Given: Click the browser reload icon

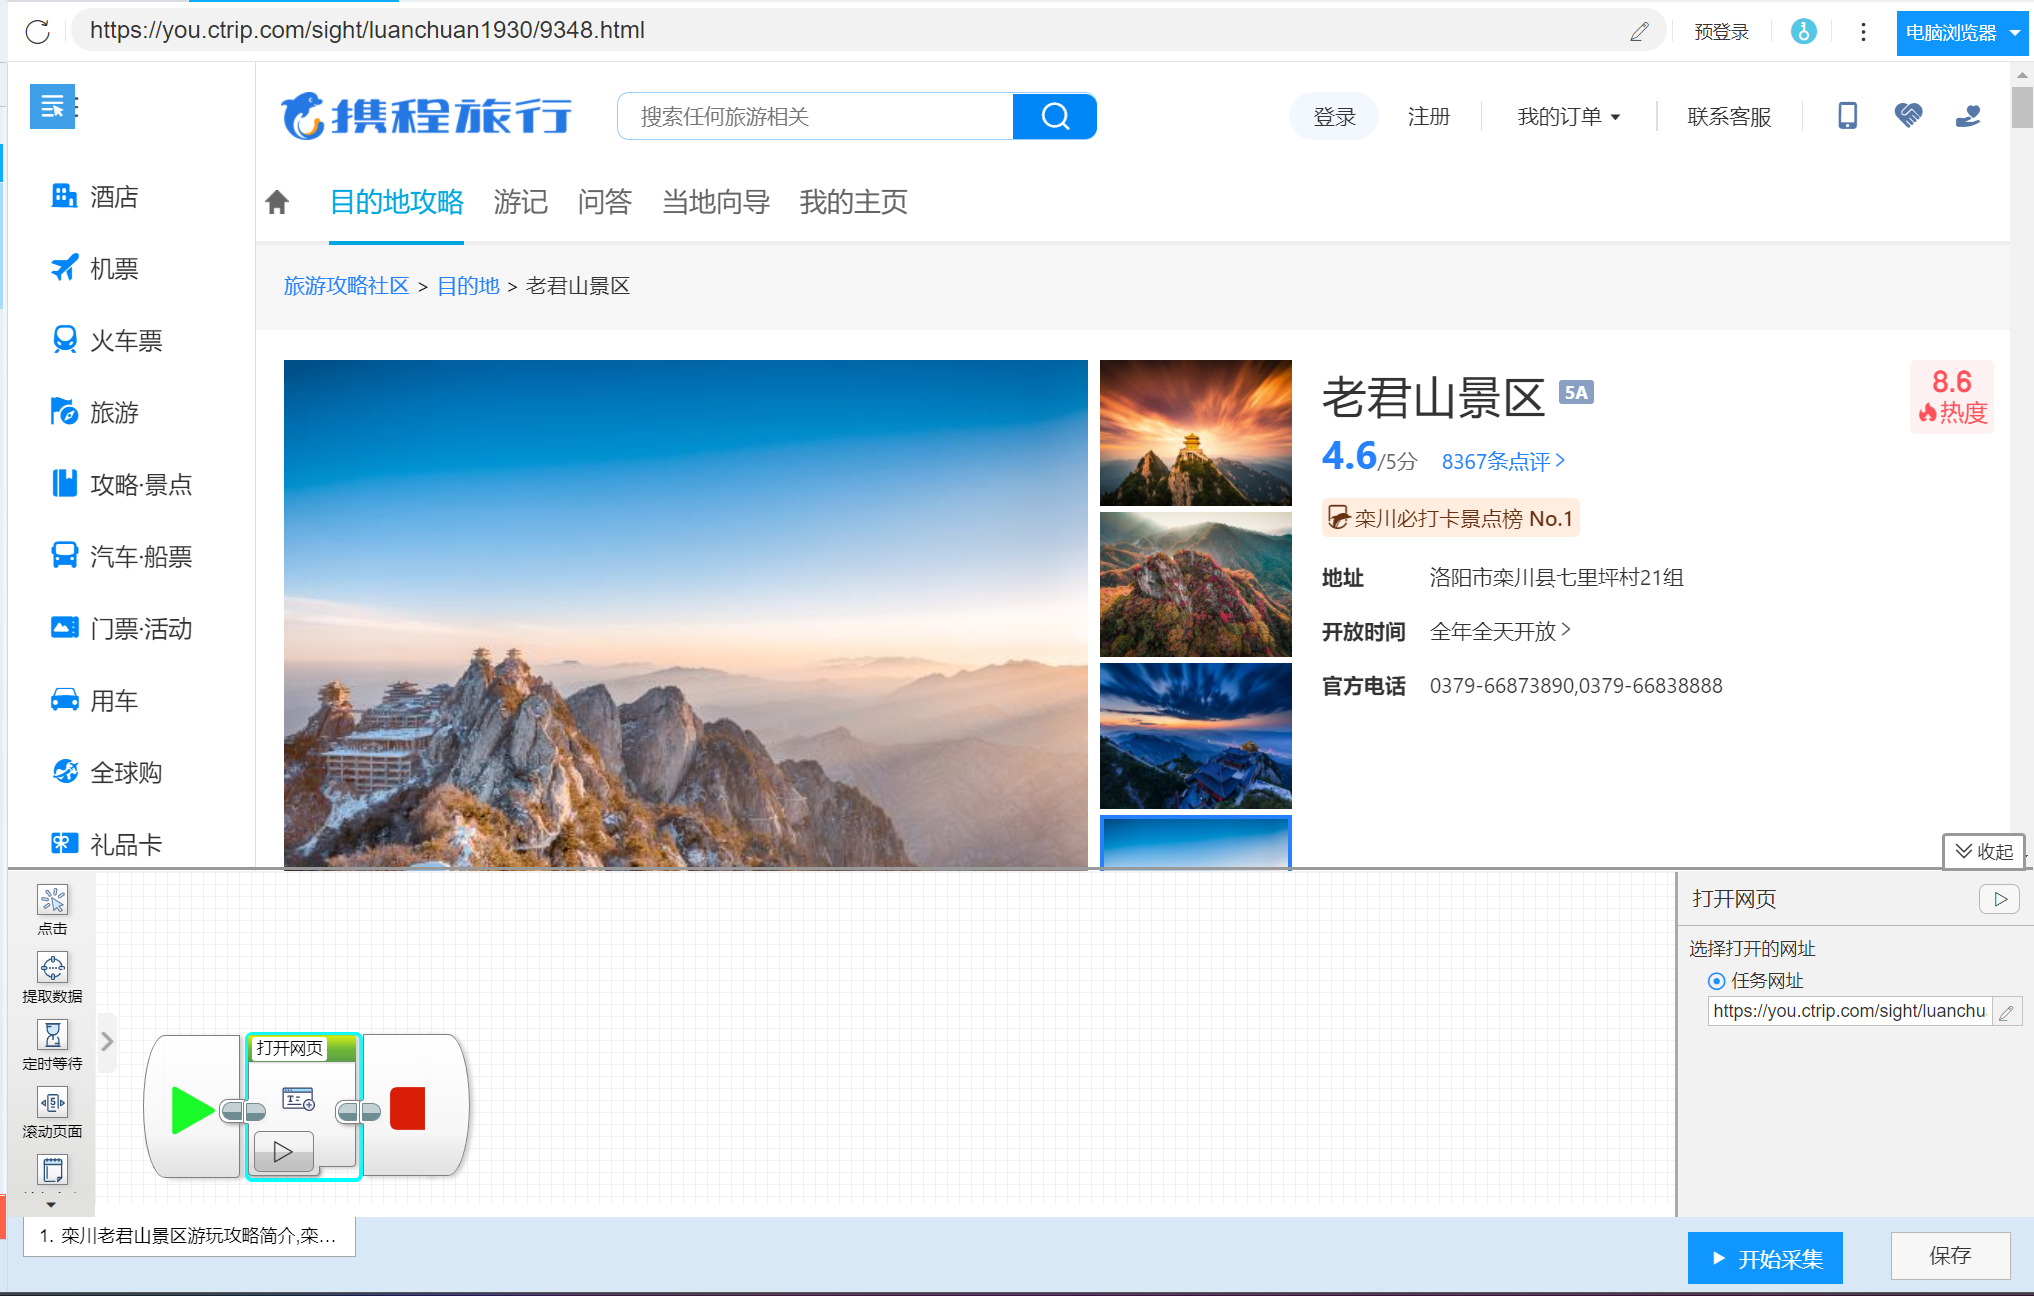Looking at the screenshot, I should tap(38, 31).
